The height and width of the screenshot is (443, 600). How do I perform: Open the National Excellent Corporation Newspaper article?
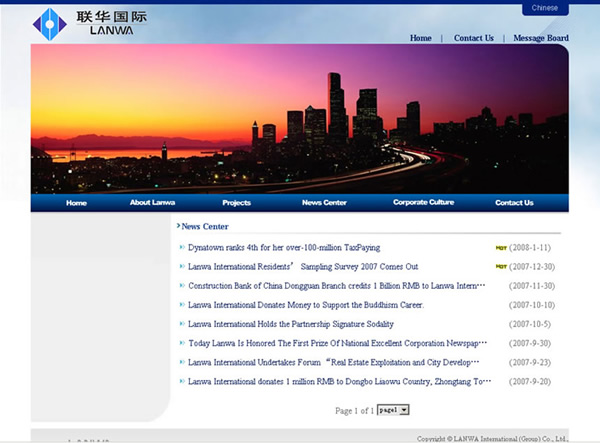click(x=338, y=343)
